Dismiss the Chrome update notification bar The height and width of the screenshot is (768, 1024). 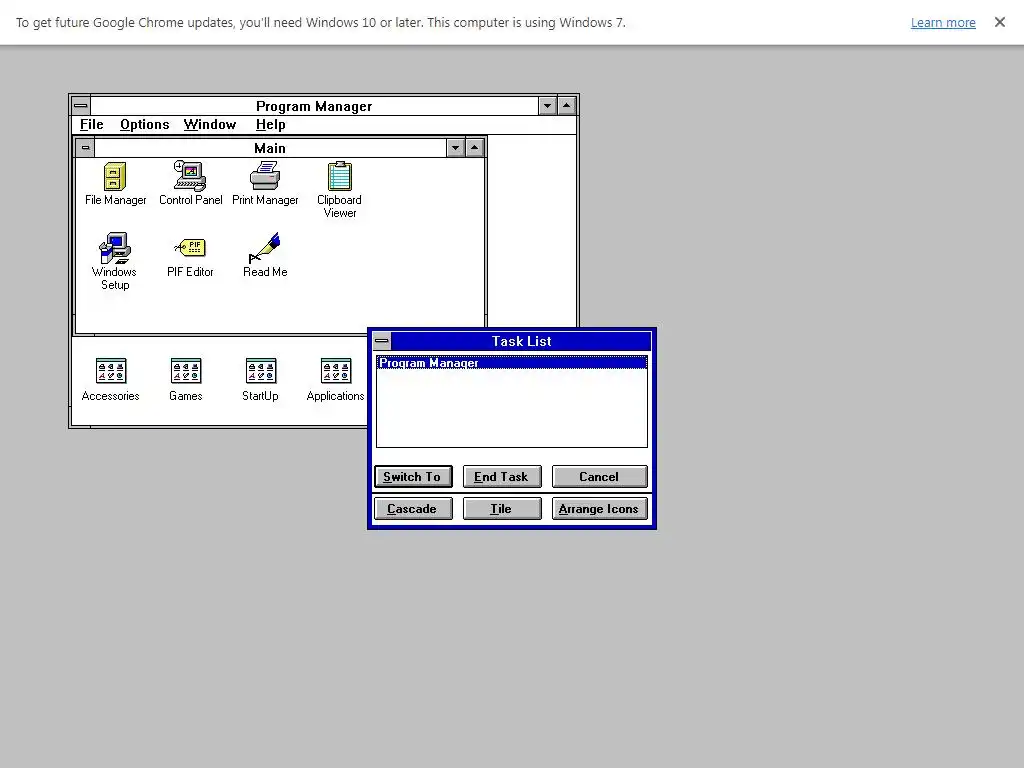pyautogui.click(x=1000, y=22)
